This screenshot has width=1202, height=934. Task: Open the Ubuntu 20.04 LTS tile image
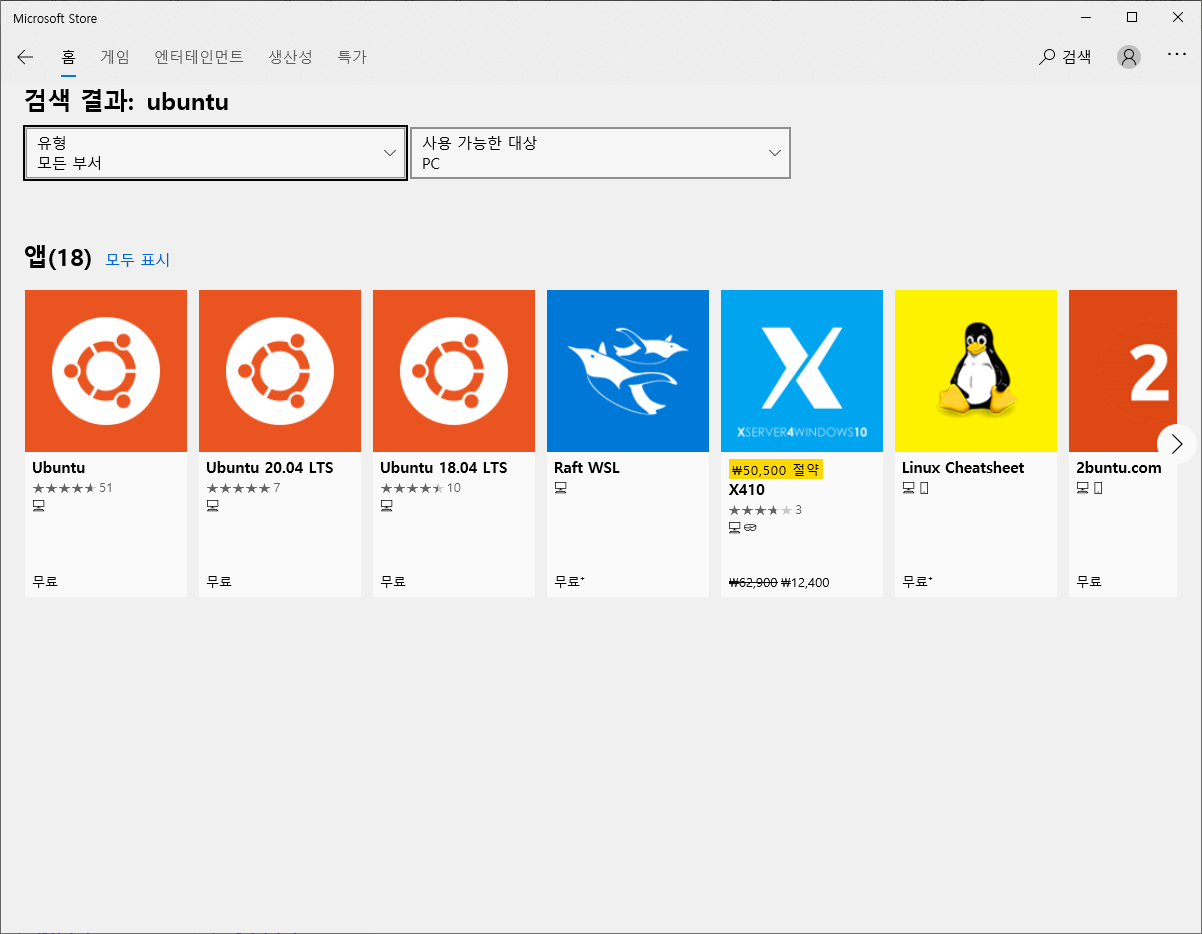pyautogui.click(x=280, y=371)
